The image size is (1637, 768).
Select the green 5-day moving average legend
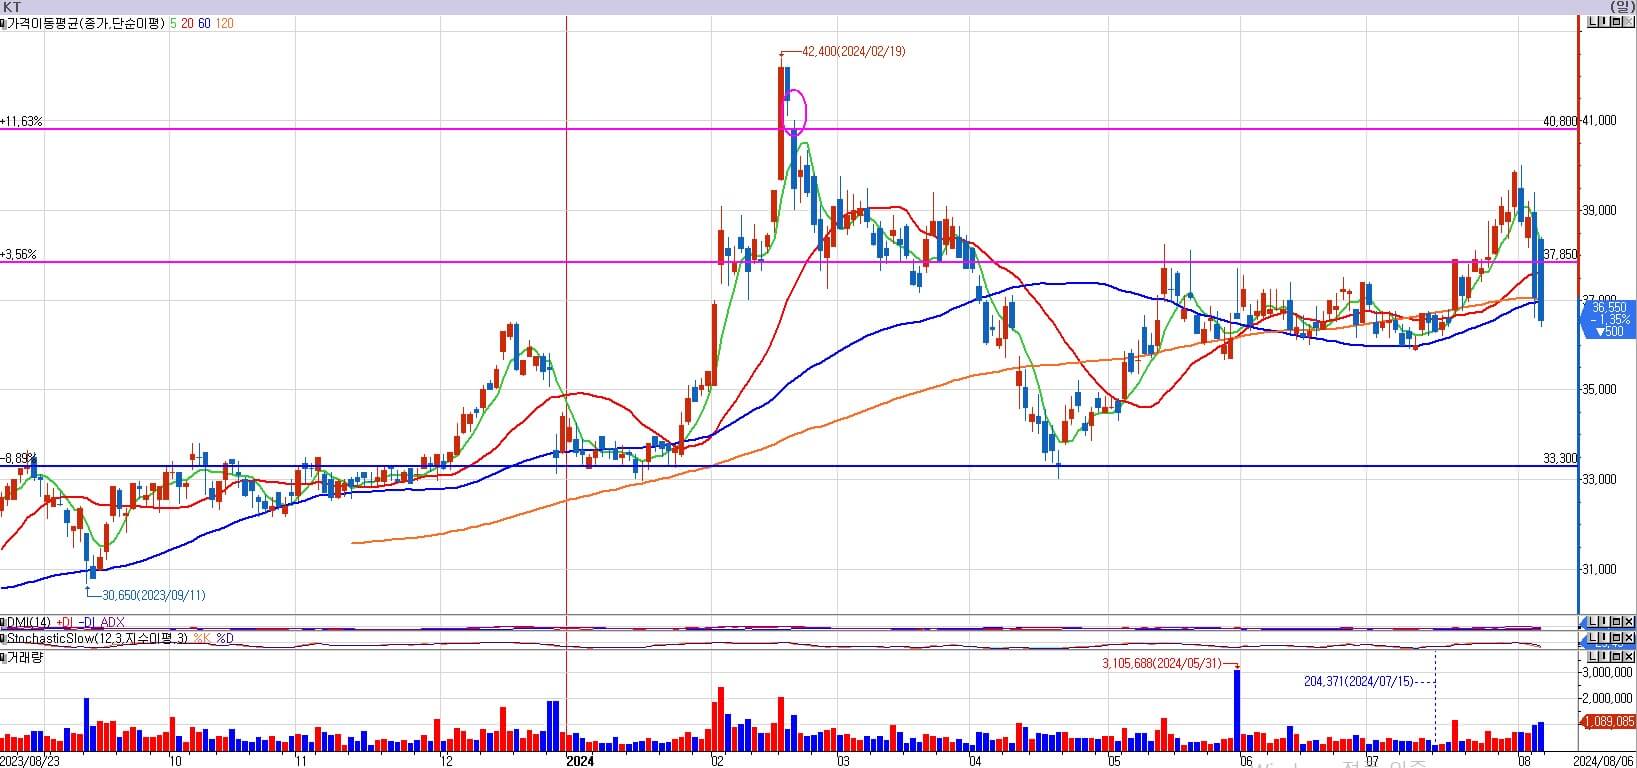(173, 23)
